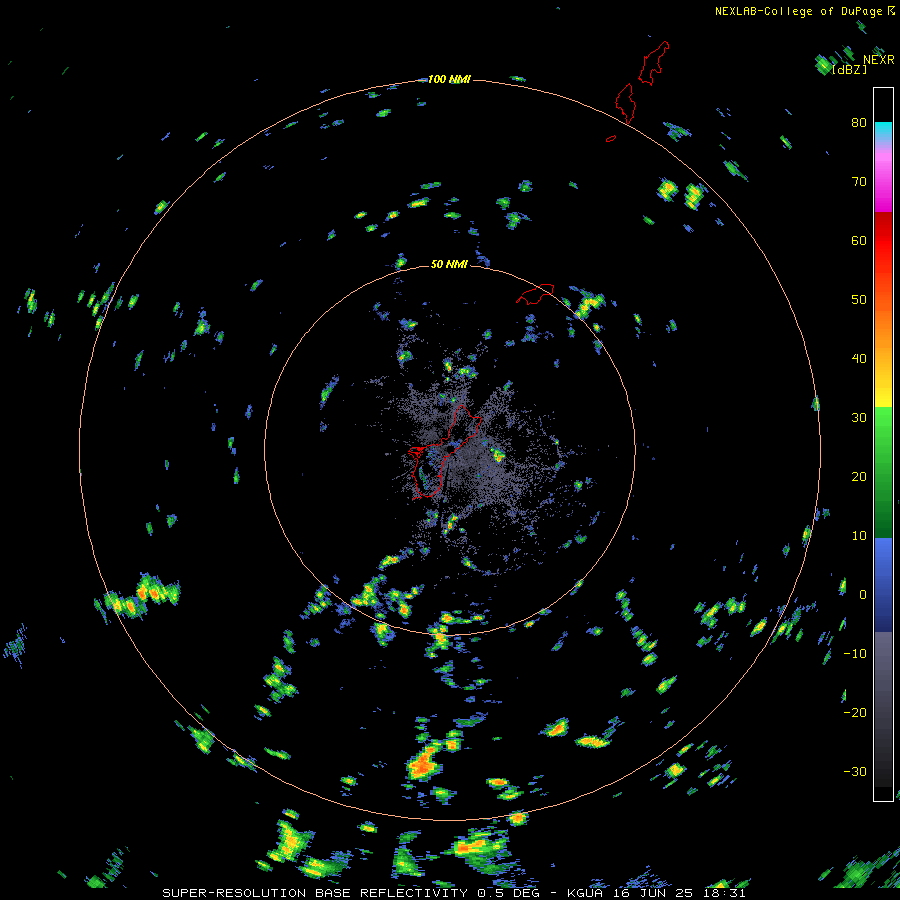
Task: Click the SUPER-RESOLUTION BASE REFLECTIVITY caption text
Action: (x=316, y=893)
